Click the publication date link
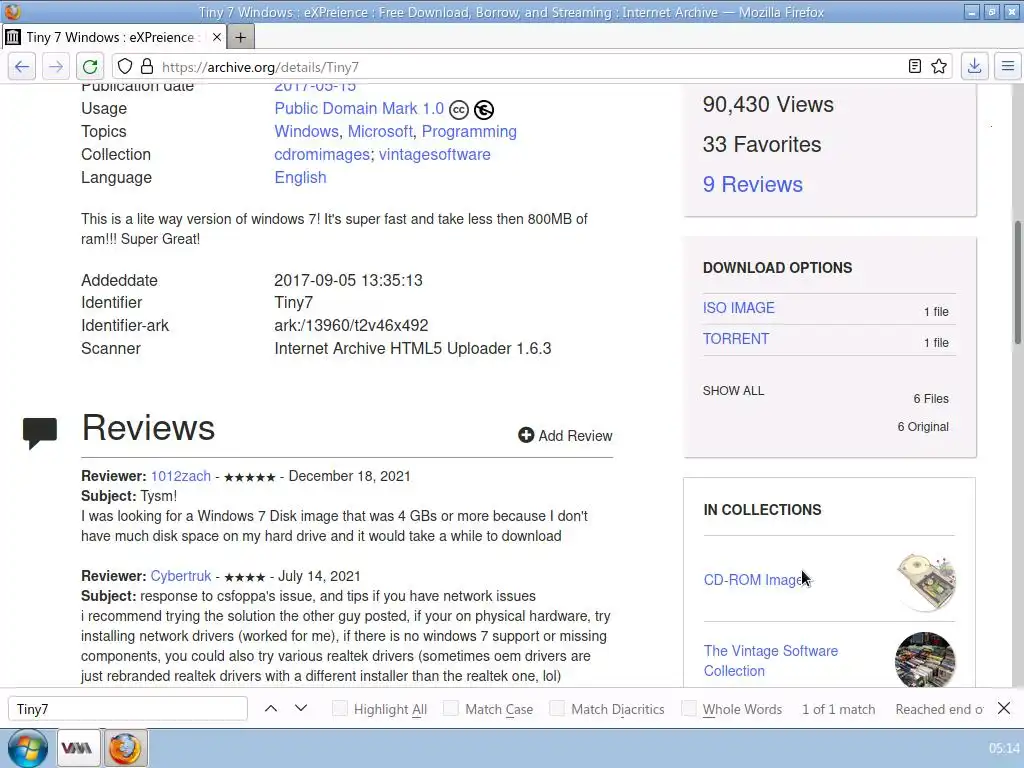Viewport: 1024px width, 768px height. point(315,88)
